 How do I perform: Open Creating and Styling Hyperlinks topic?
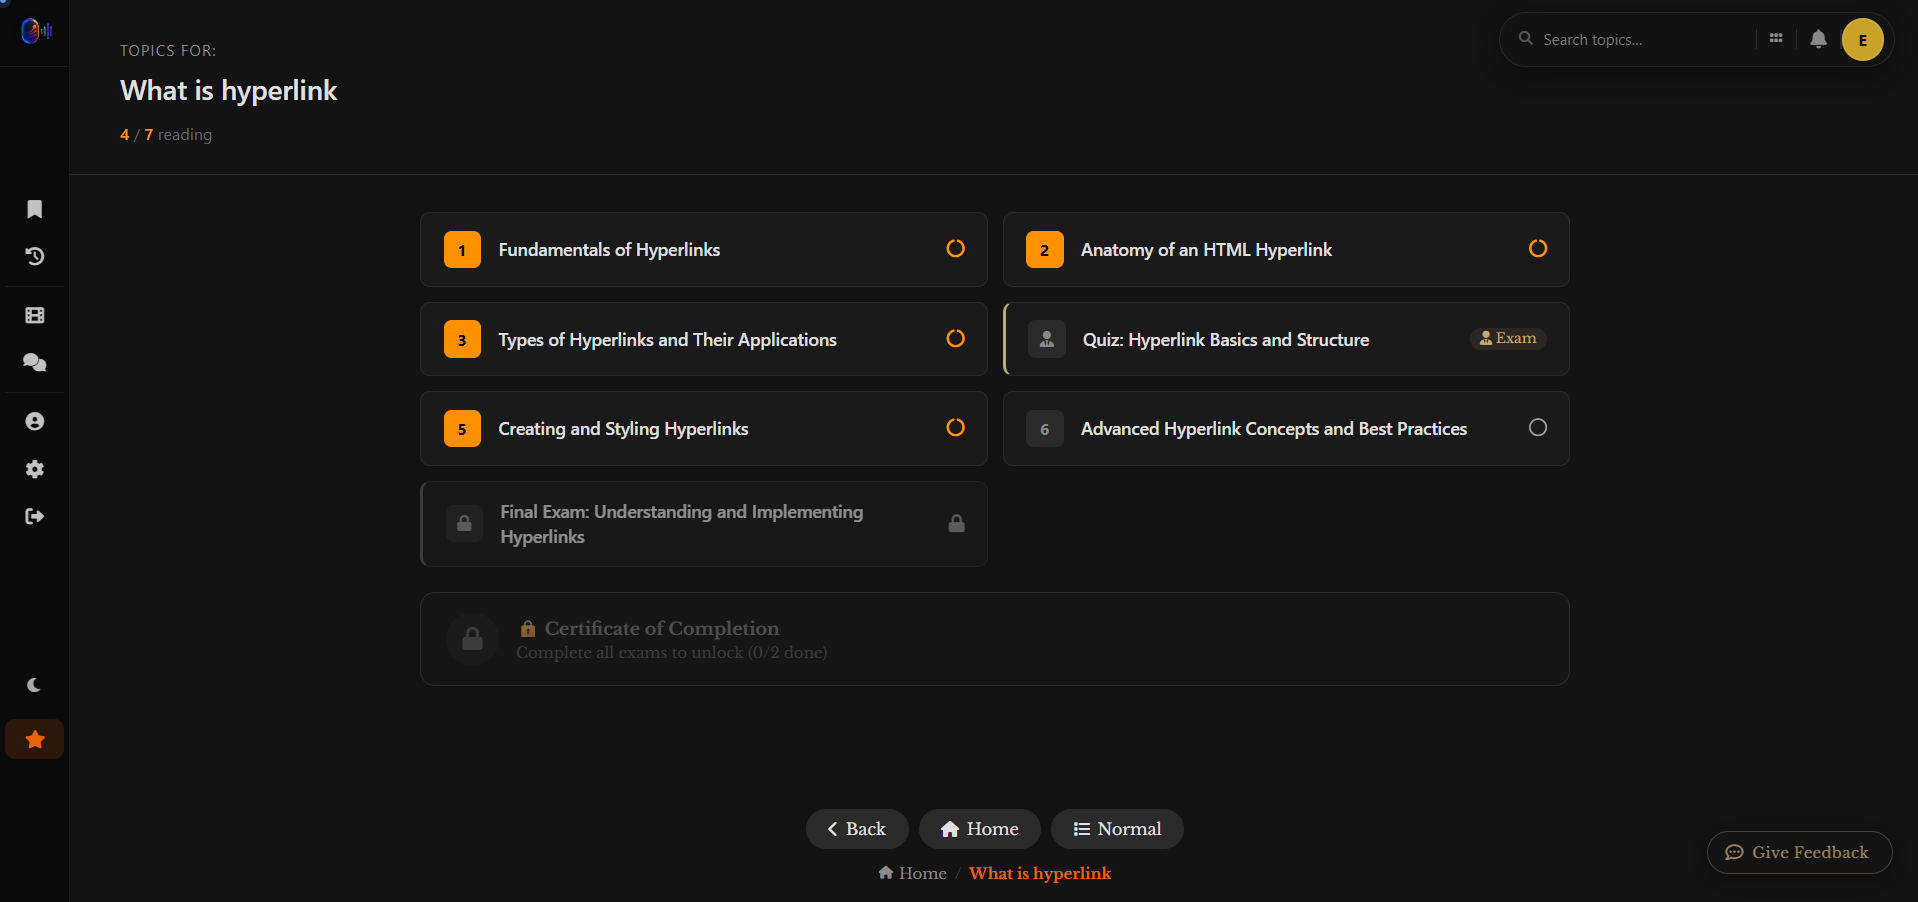[x=704, y=429]
